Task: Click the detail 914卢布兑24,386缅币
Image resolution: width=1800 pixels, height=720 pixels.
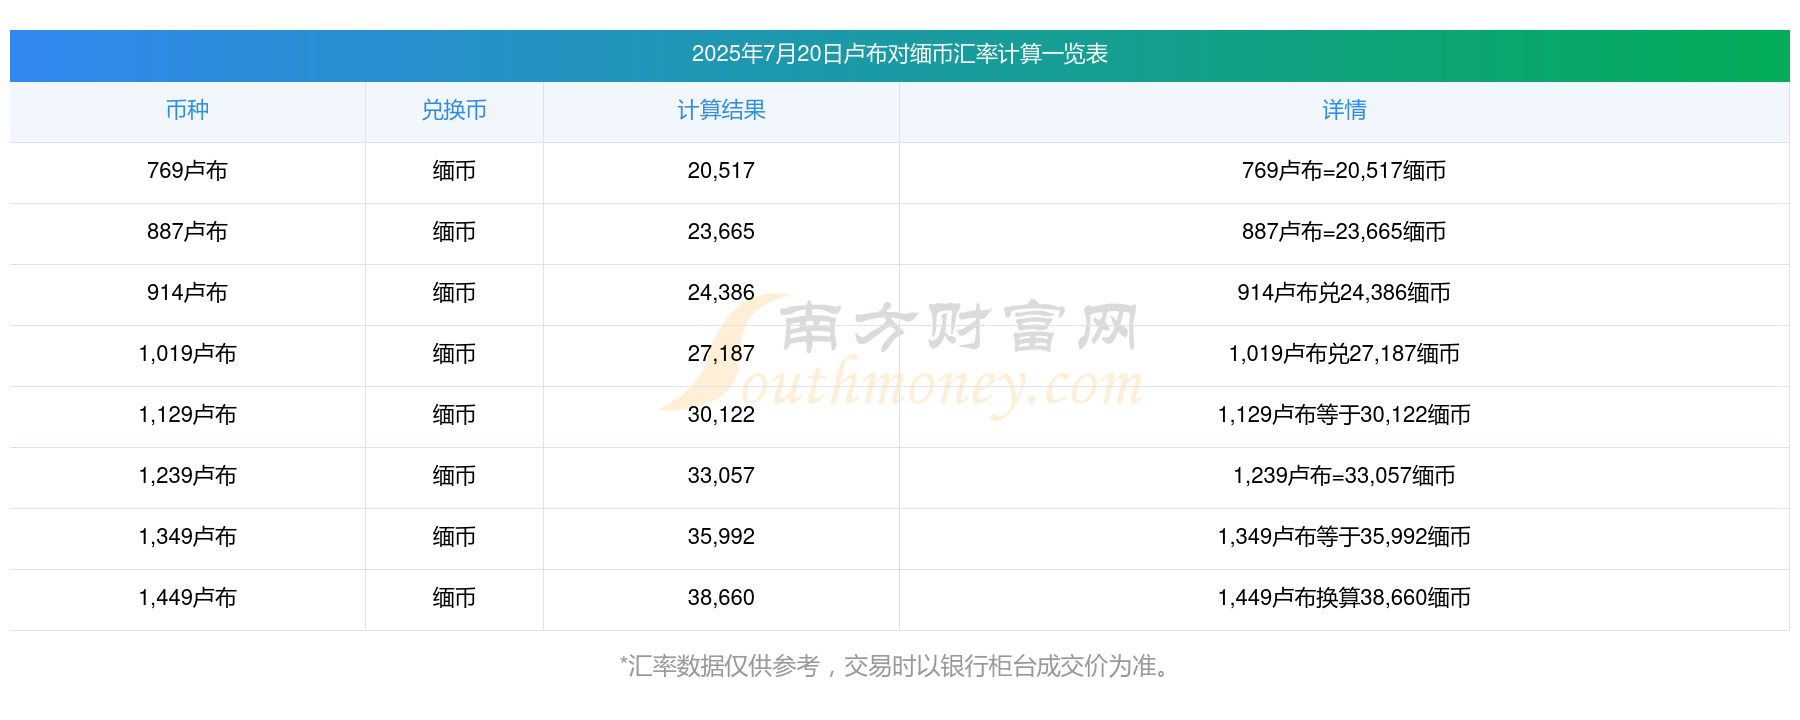Action: [1344, 293]
